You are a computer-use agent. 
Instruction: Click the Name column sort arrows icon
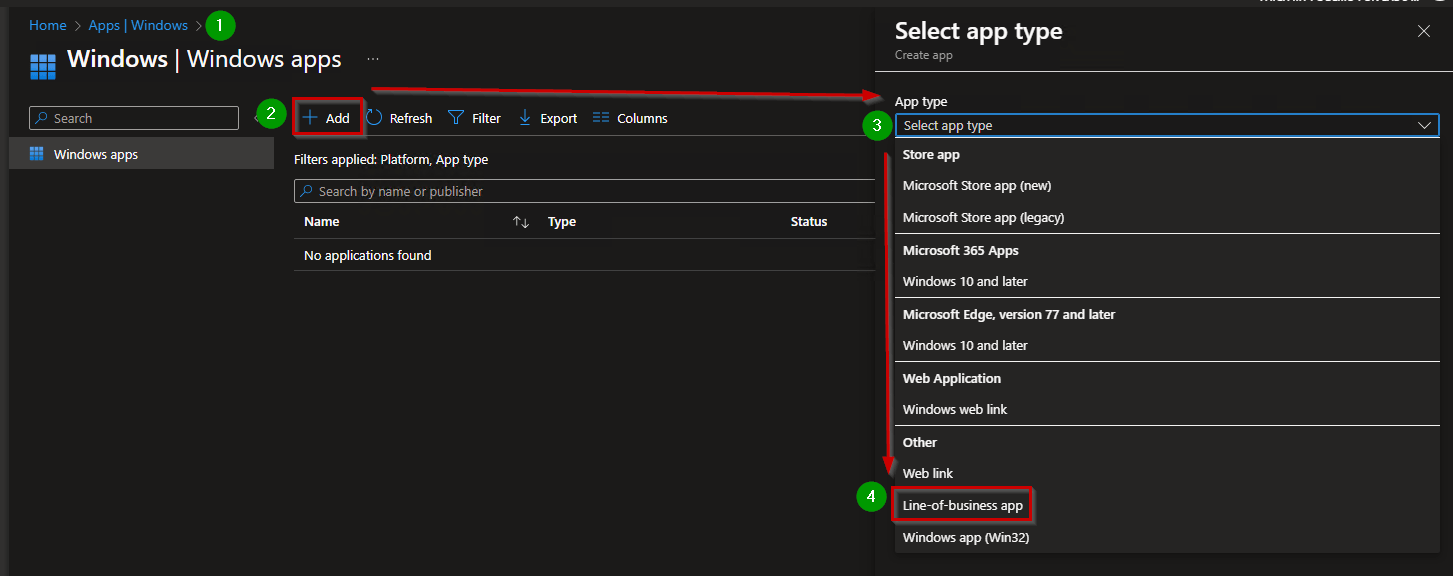tap(521, 221)
